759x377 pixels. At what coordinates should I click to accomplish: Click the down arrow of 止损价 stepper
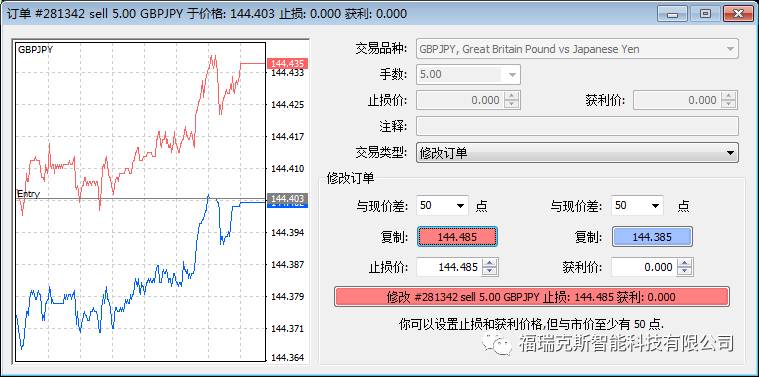tap(490, 271)
